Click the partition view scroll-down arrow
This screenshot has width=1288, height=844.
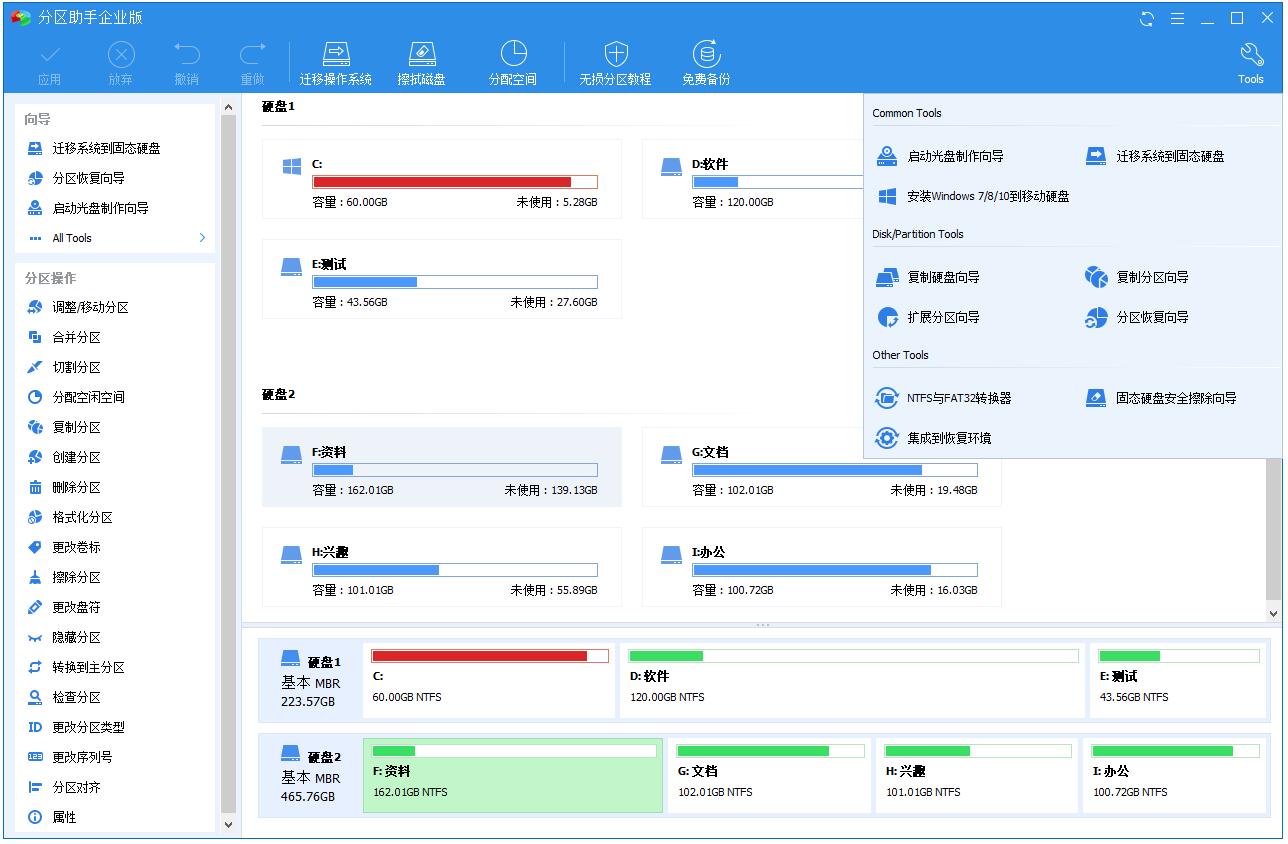tap(1273, 613)
